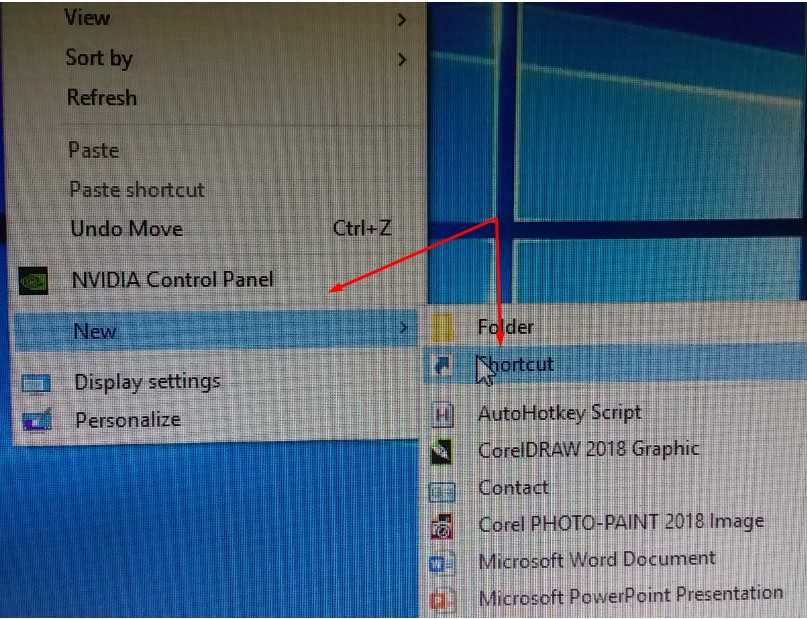Choose Undo Move entry

pos(218,229)
